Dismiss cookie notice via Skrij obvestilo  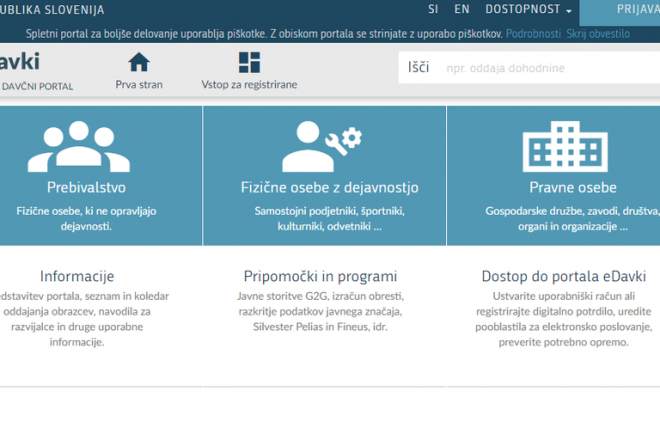click(x=598, y=33)
